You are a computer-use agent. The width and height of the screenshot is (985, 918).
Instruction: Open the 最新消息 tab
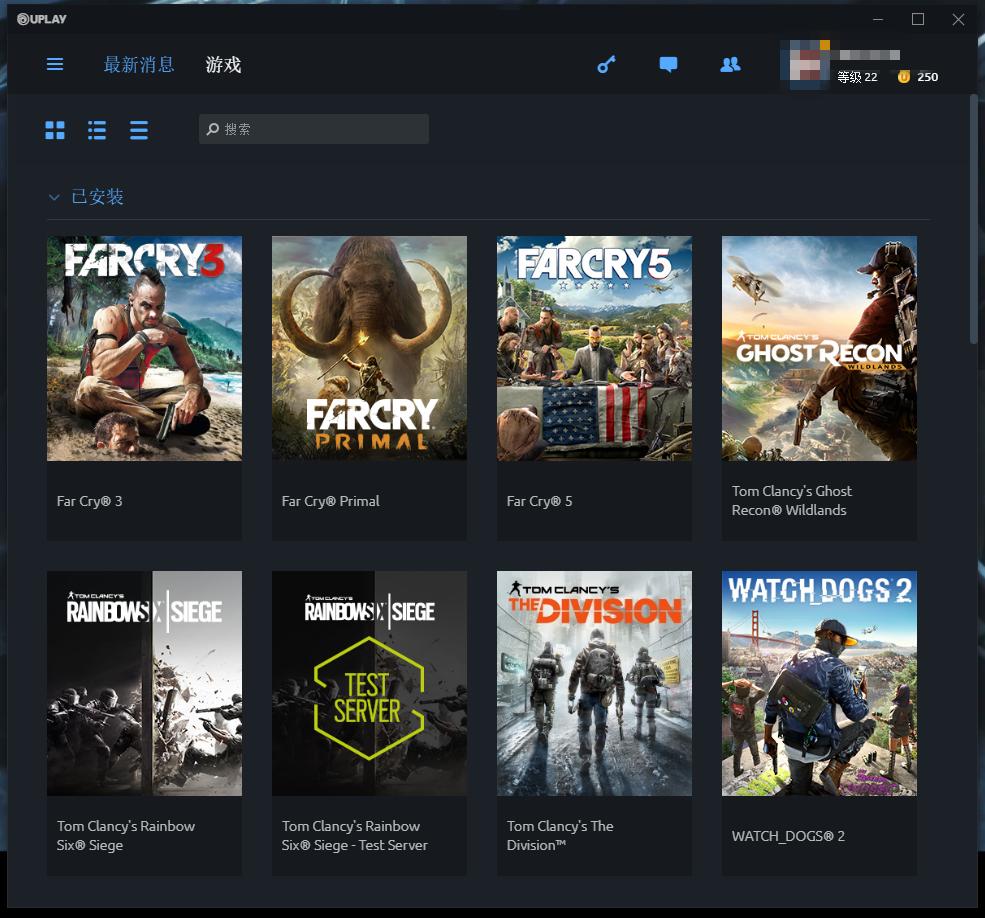coord(139,64)
